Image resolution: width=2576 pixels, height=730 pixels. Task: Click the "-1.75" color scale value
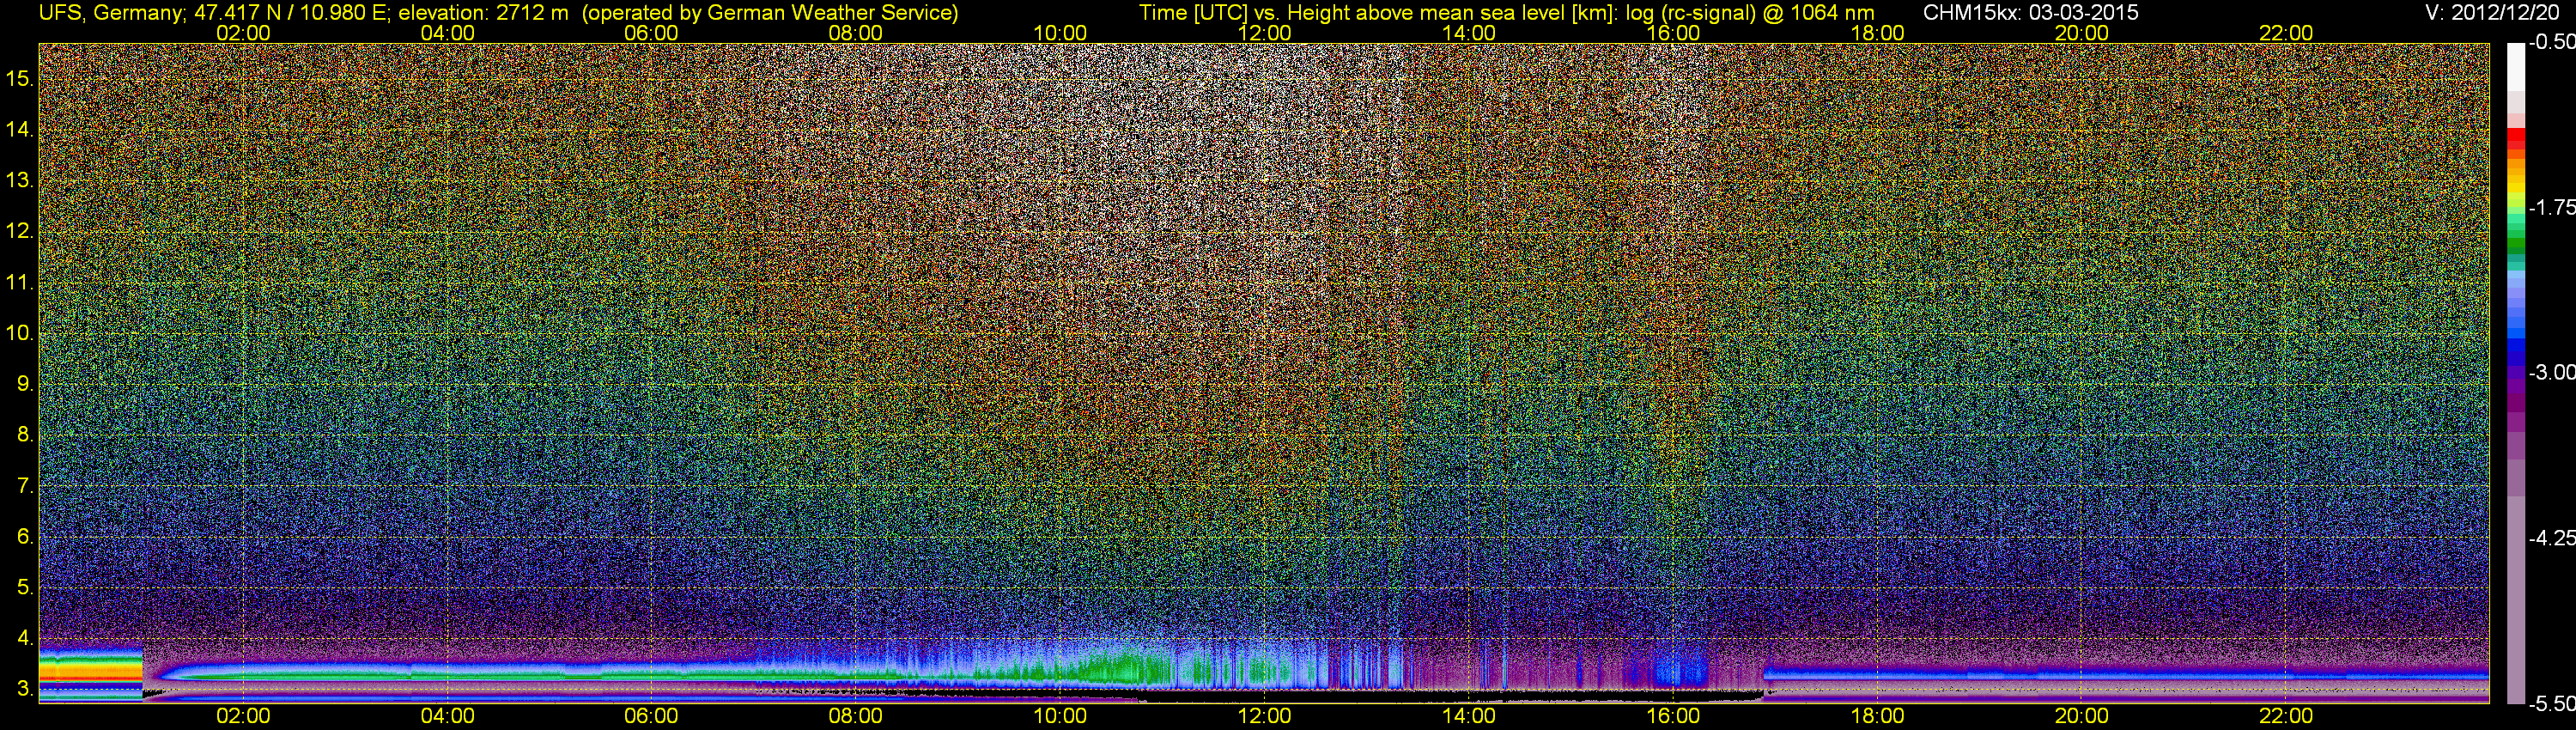pyautogui.click(x=2551, y=207)
